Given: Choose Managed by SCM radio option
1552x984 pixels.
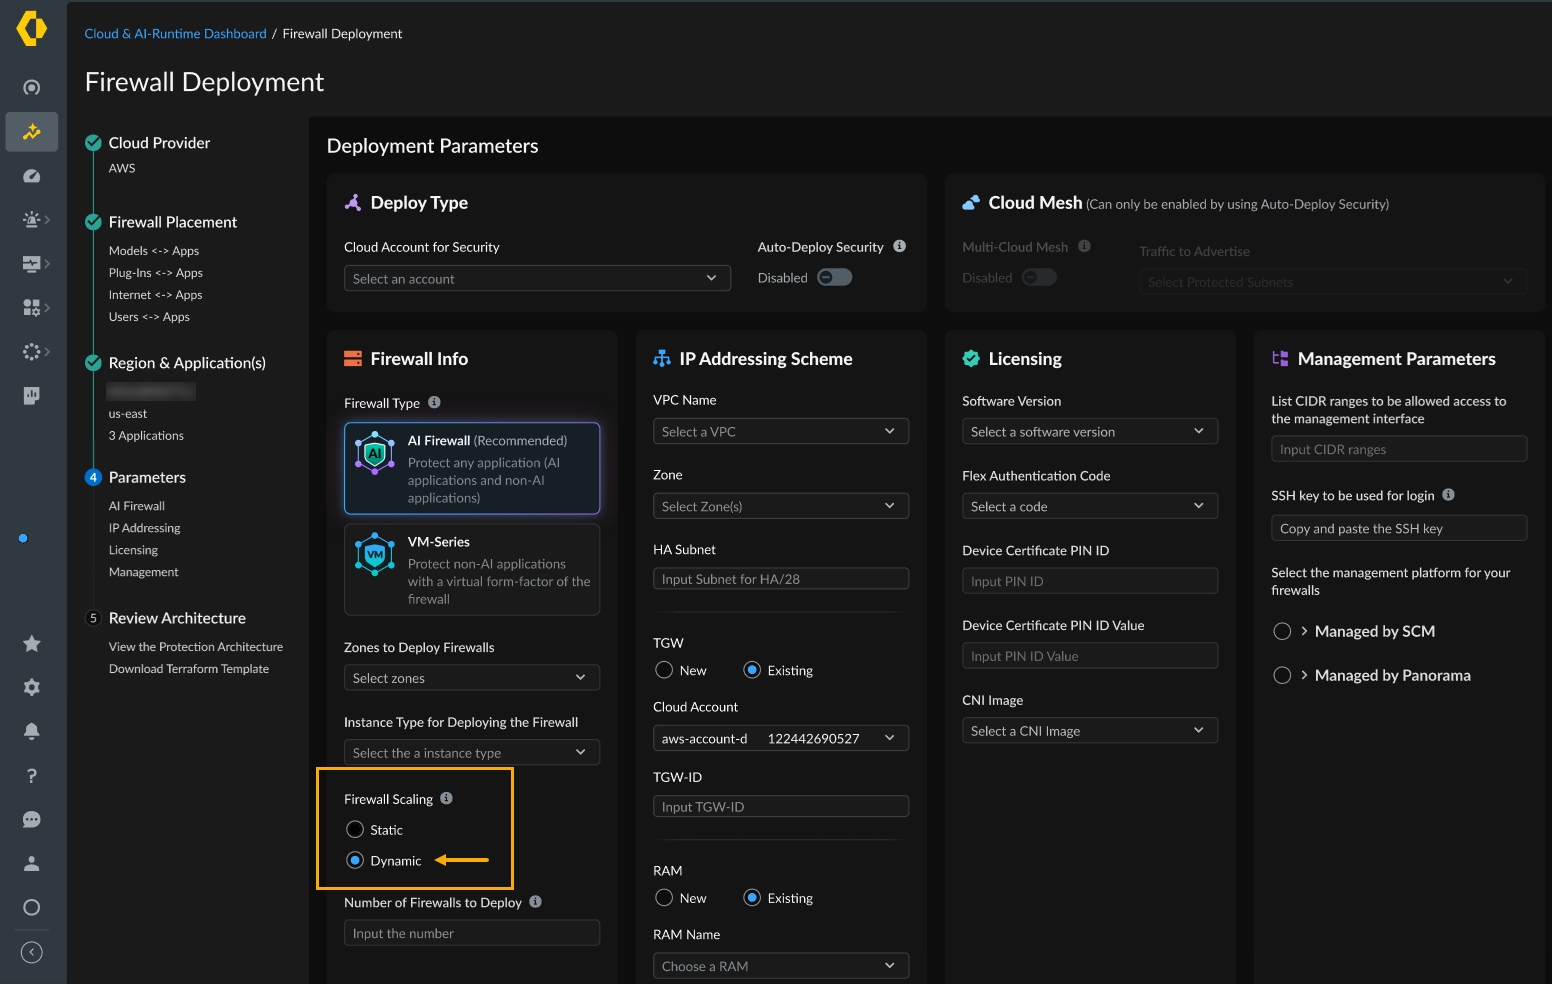Looking at the screenshot, I should (x=1282, y=632).
